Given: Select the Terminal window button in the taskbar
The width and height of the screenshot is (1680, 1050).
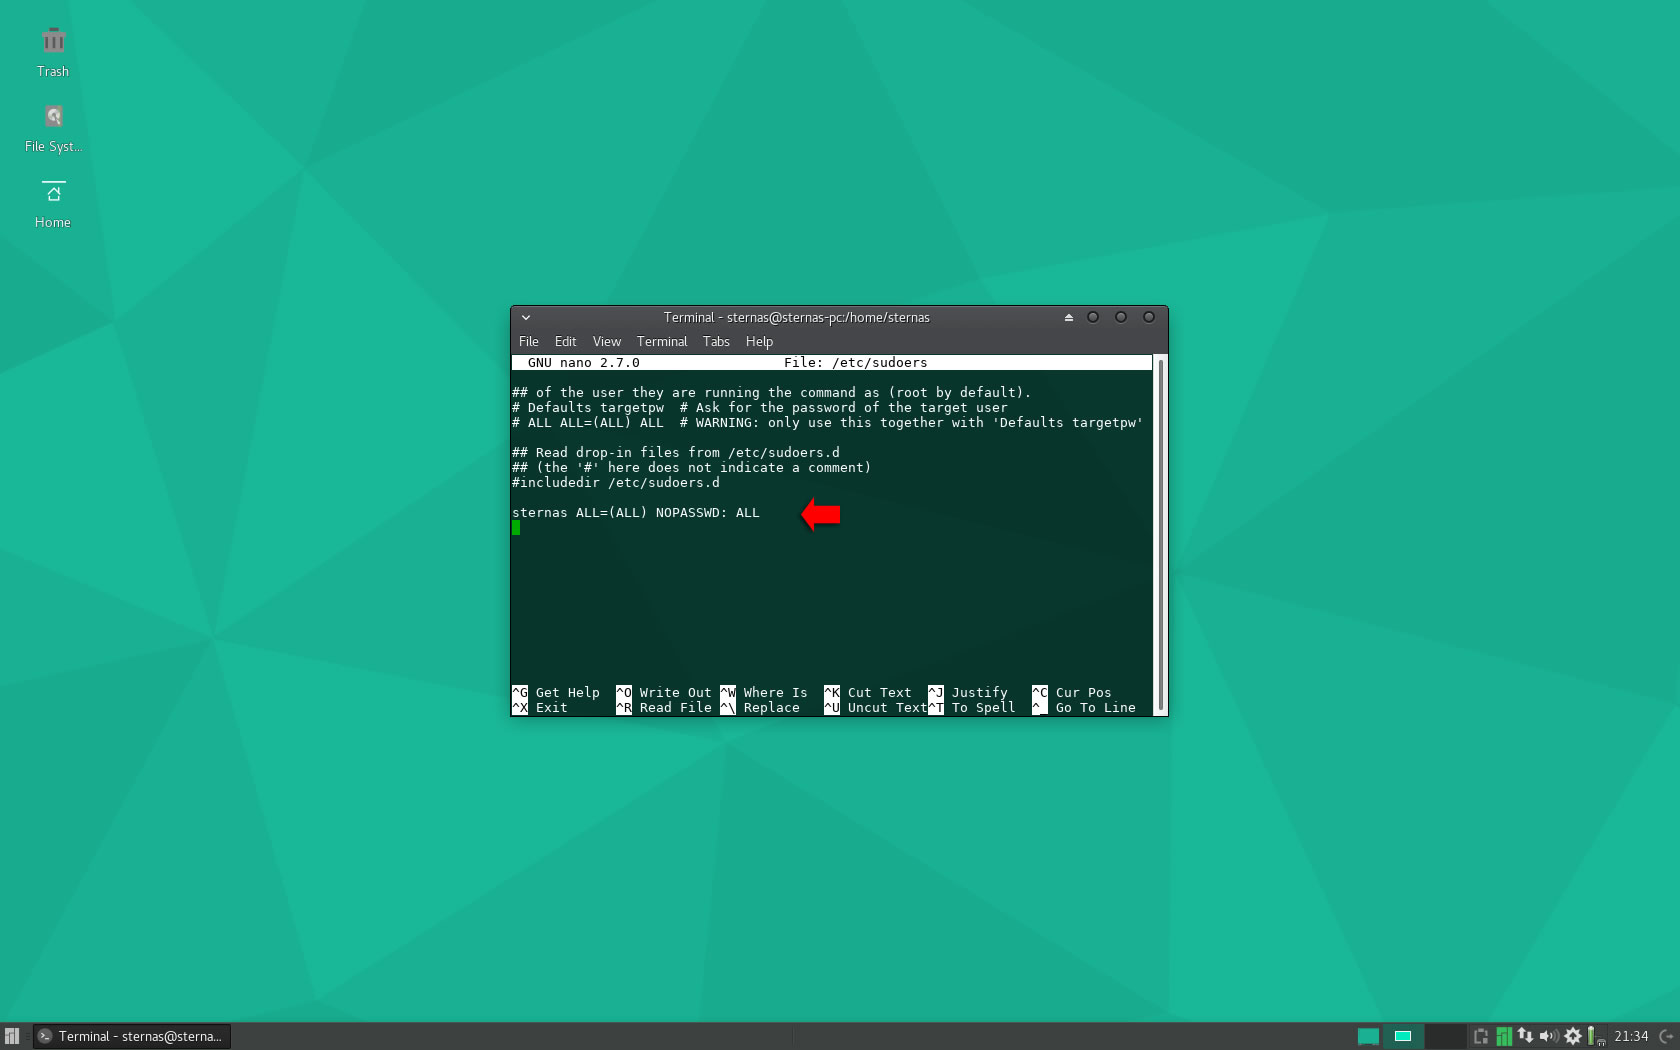Looking at the screenshot, I should point(131,1036).
